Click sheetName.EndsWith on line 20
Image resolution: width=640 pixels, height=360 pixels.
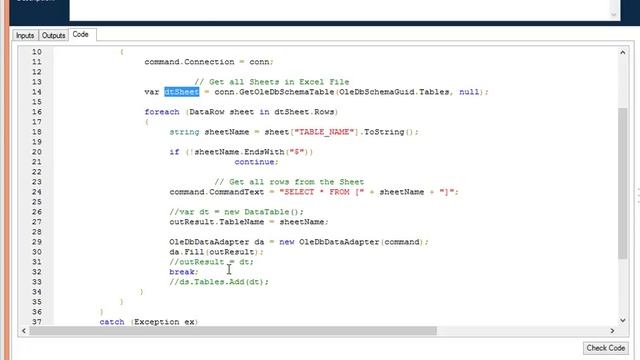239,152
